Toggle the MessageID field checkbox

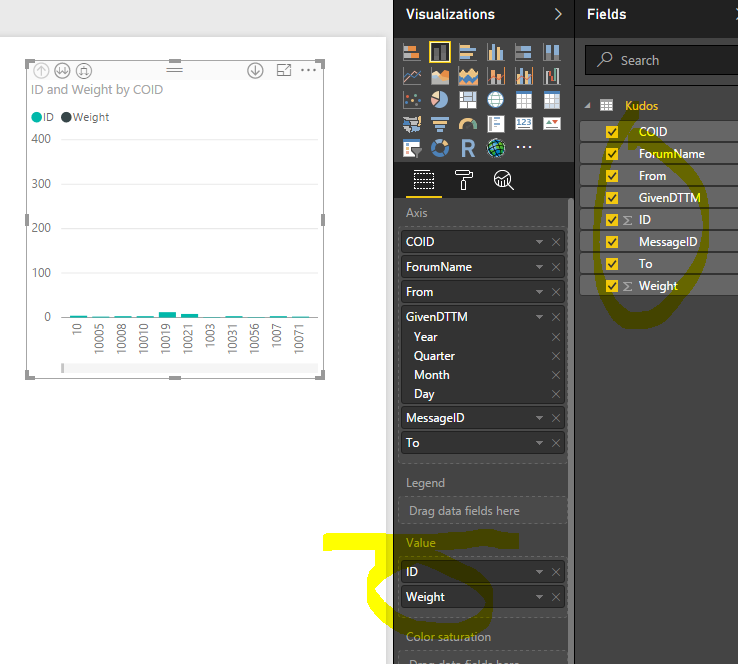point(611,242)
